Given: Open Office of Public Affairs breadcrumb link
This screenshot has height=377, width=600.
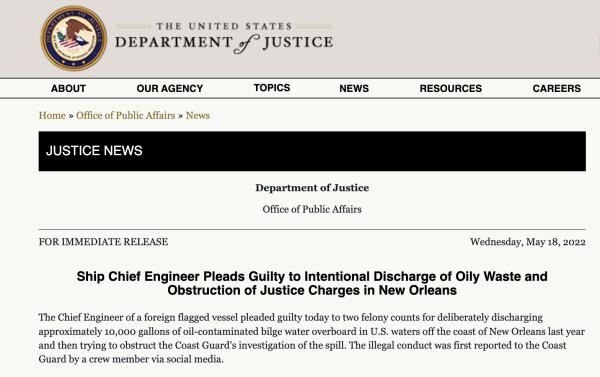Looking at the screenshot, I should [x=126, y=115].
